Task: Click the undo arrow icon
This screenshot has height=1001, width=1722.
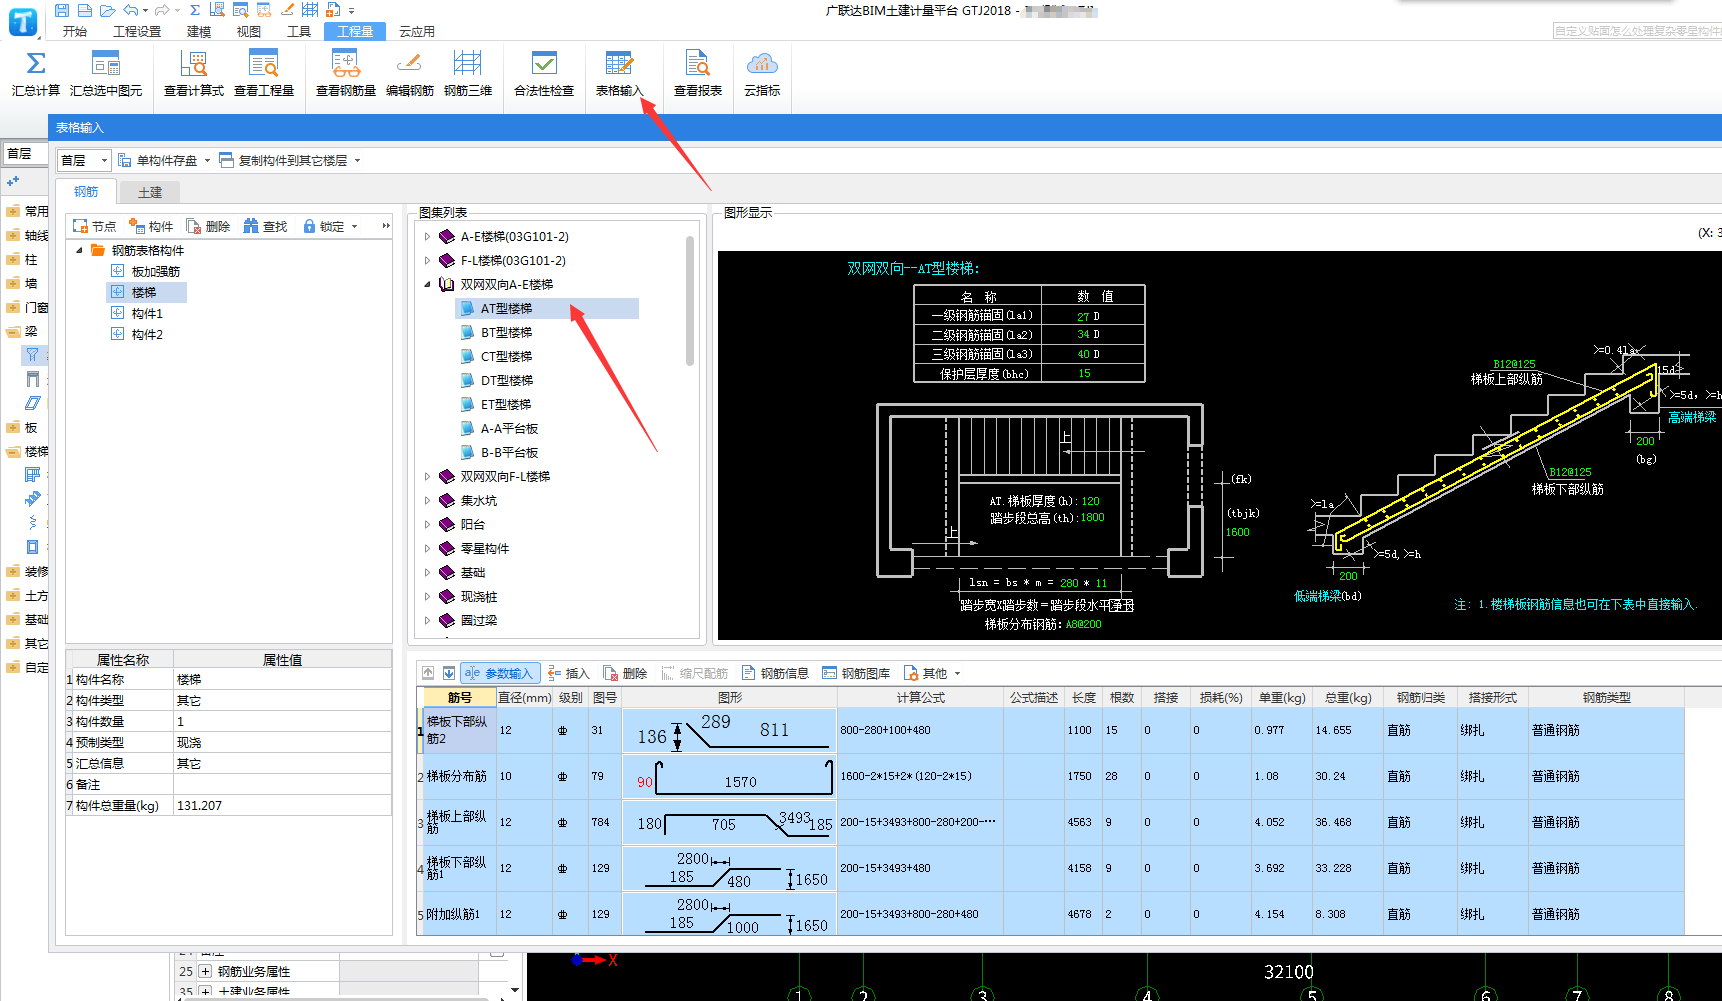Action: pos(131,10)
